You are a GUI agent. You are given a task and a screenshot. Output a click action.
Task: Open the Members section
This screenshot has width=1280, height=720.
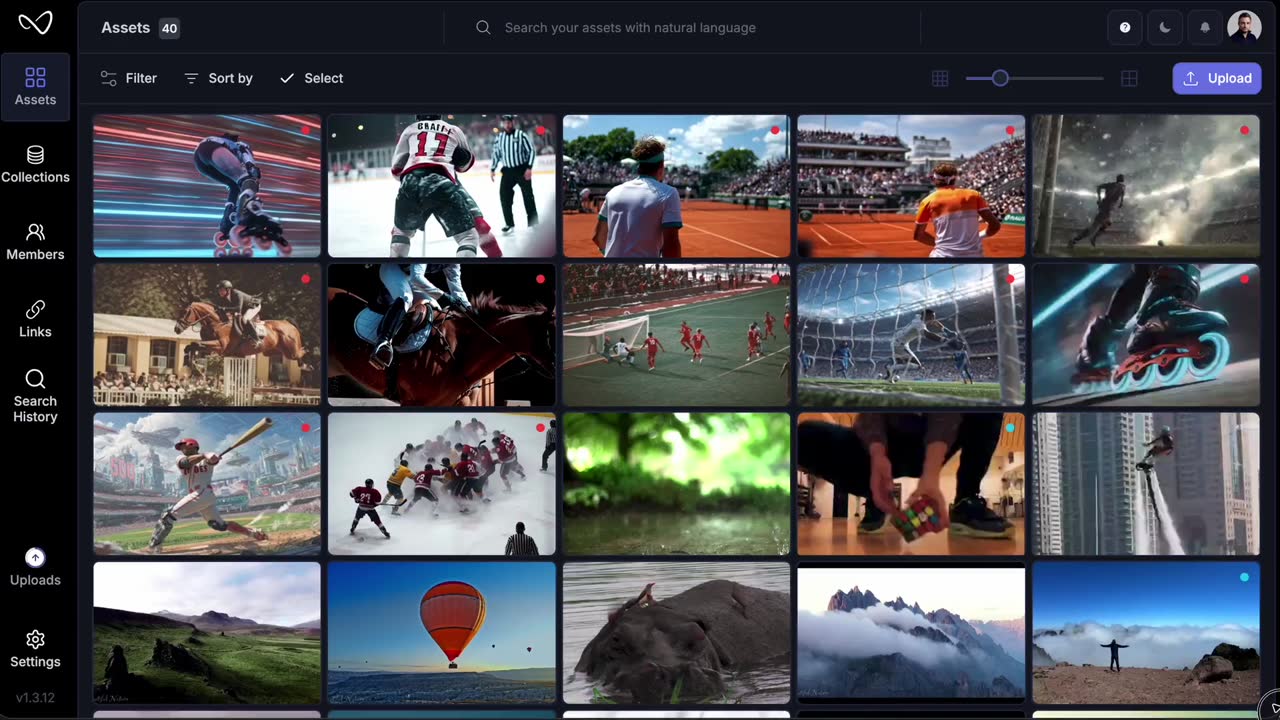pyautogui.click(x=35, y=242)
